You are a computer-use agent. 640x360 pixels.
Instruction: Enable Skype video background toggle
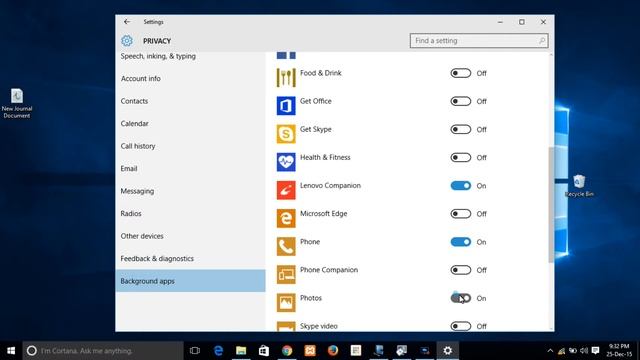coord(460,326)
